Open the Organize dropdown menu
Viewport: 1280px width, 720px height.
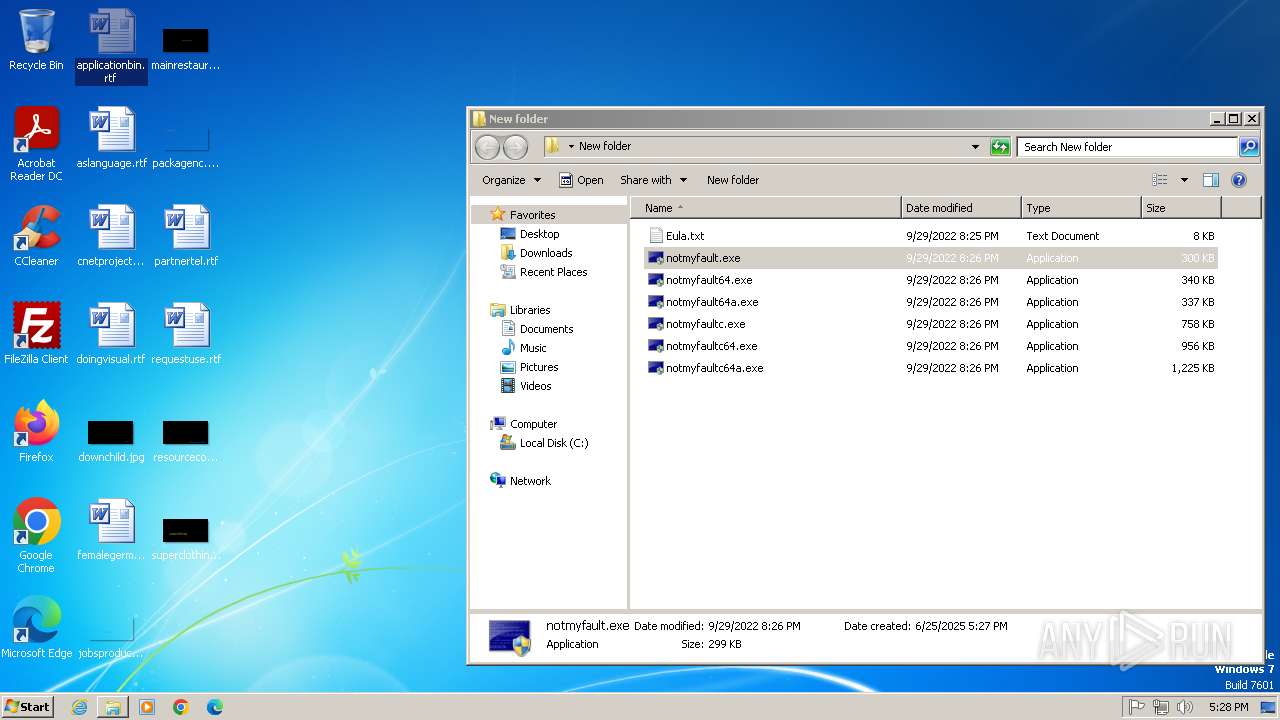[511, 180]
